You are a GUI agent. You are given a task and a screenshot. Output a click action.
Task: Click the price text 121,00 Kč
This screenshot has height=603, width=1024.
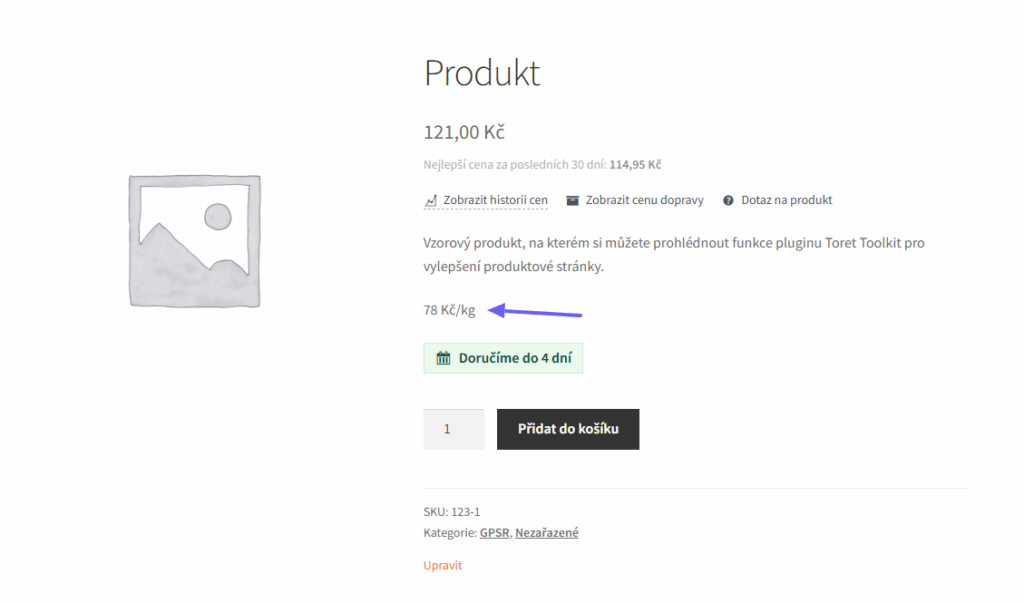pos(464,131)
